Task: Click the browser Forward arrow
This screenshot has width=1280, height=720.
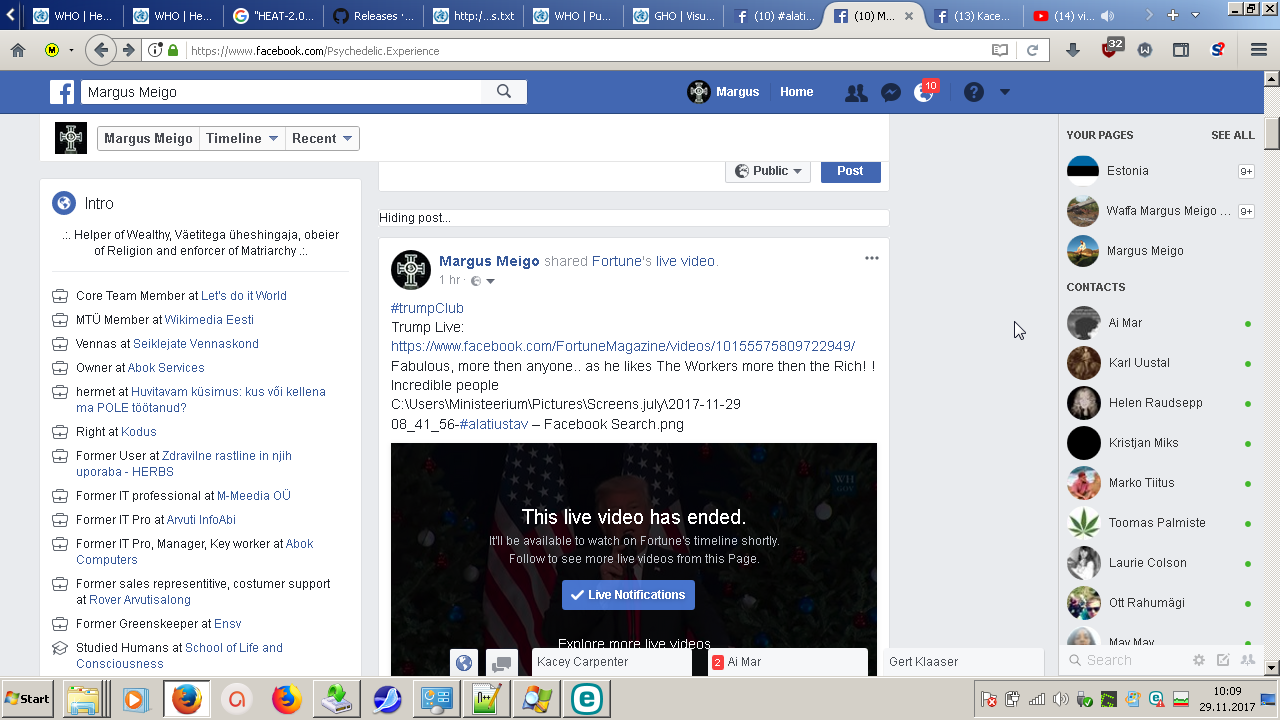Action: (x=129, y=50)
